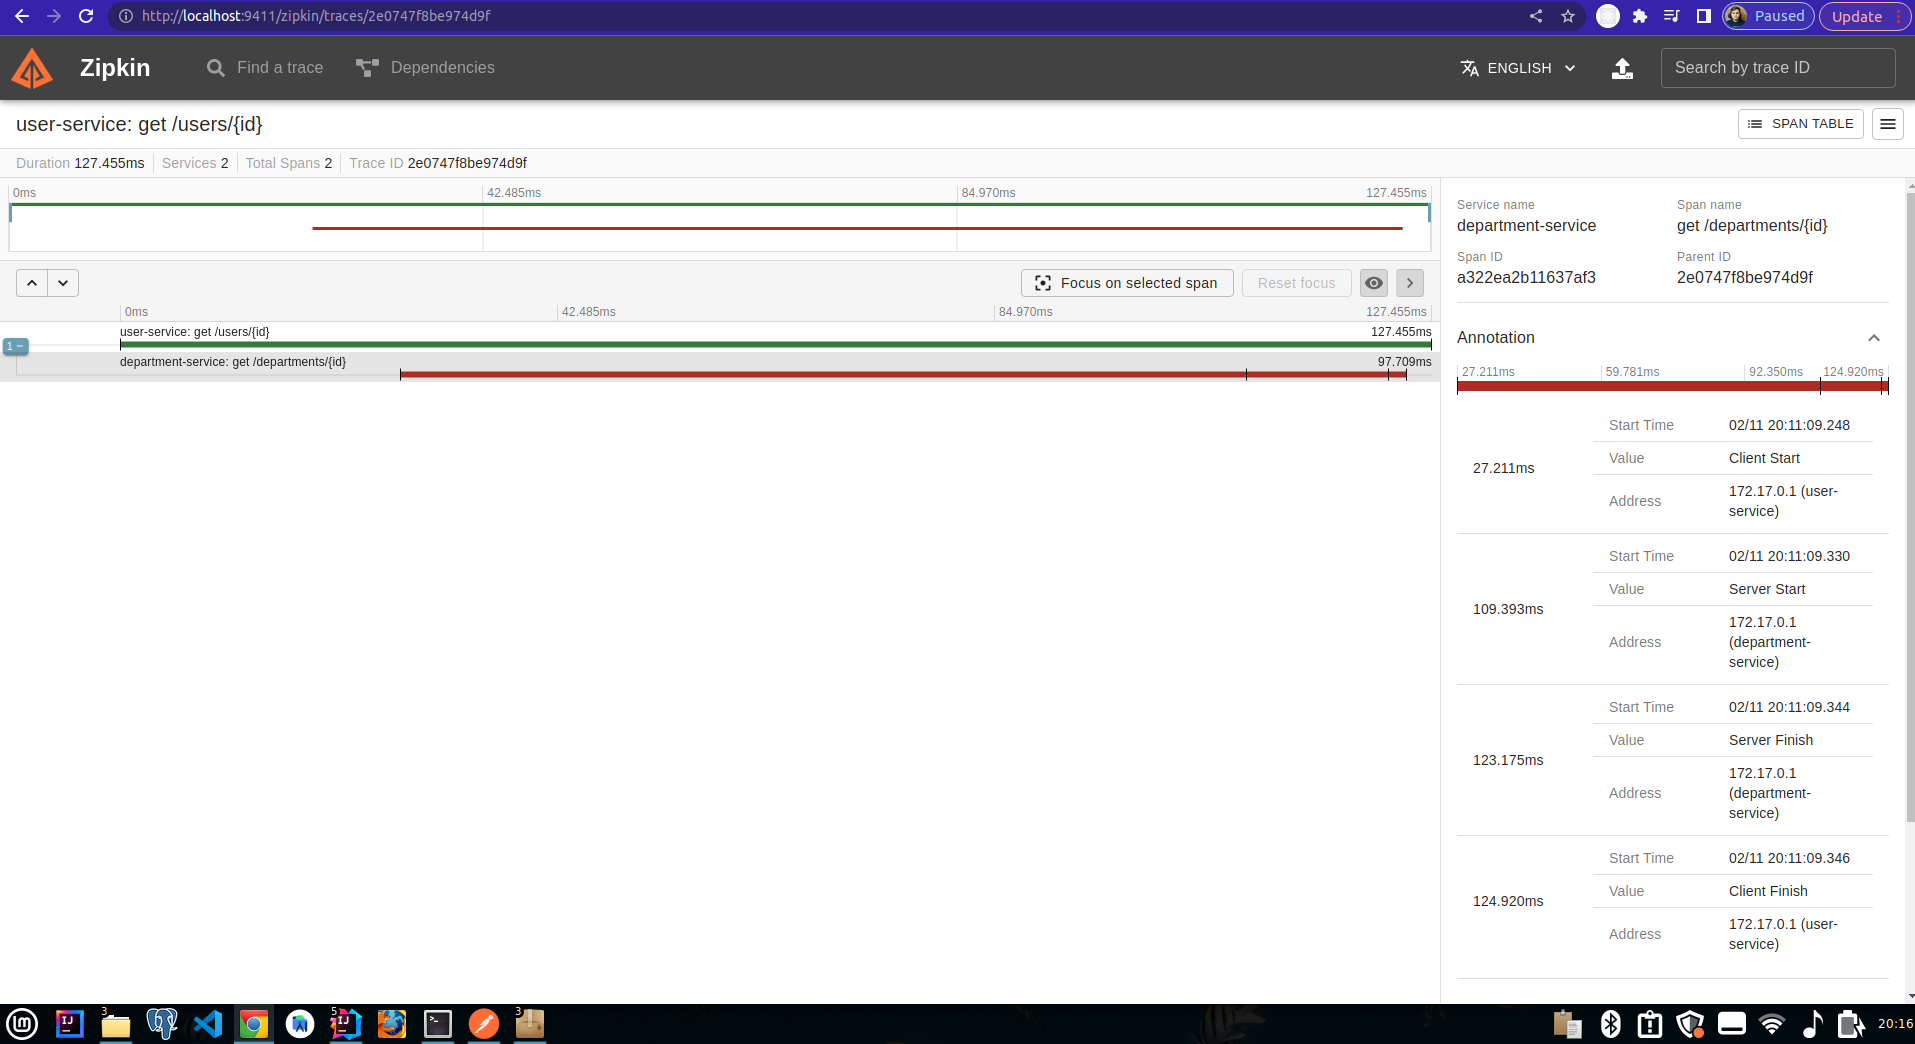Screen dimensions: 1915x1044
Task: Open the file manager folder in taskbar
Action: pyautogui.click(x=115, y=1024)
